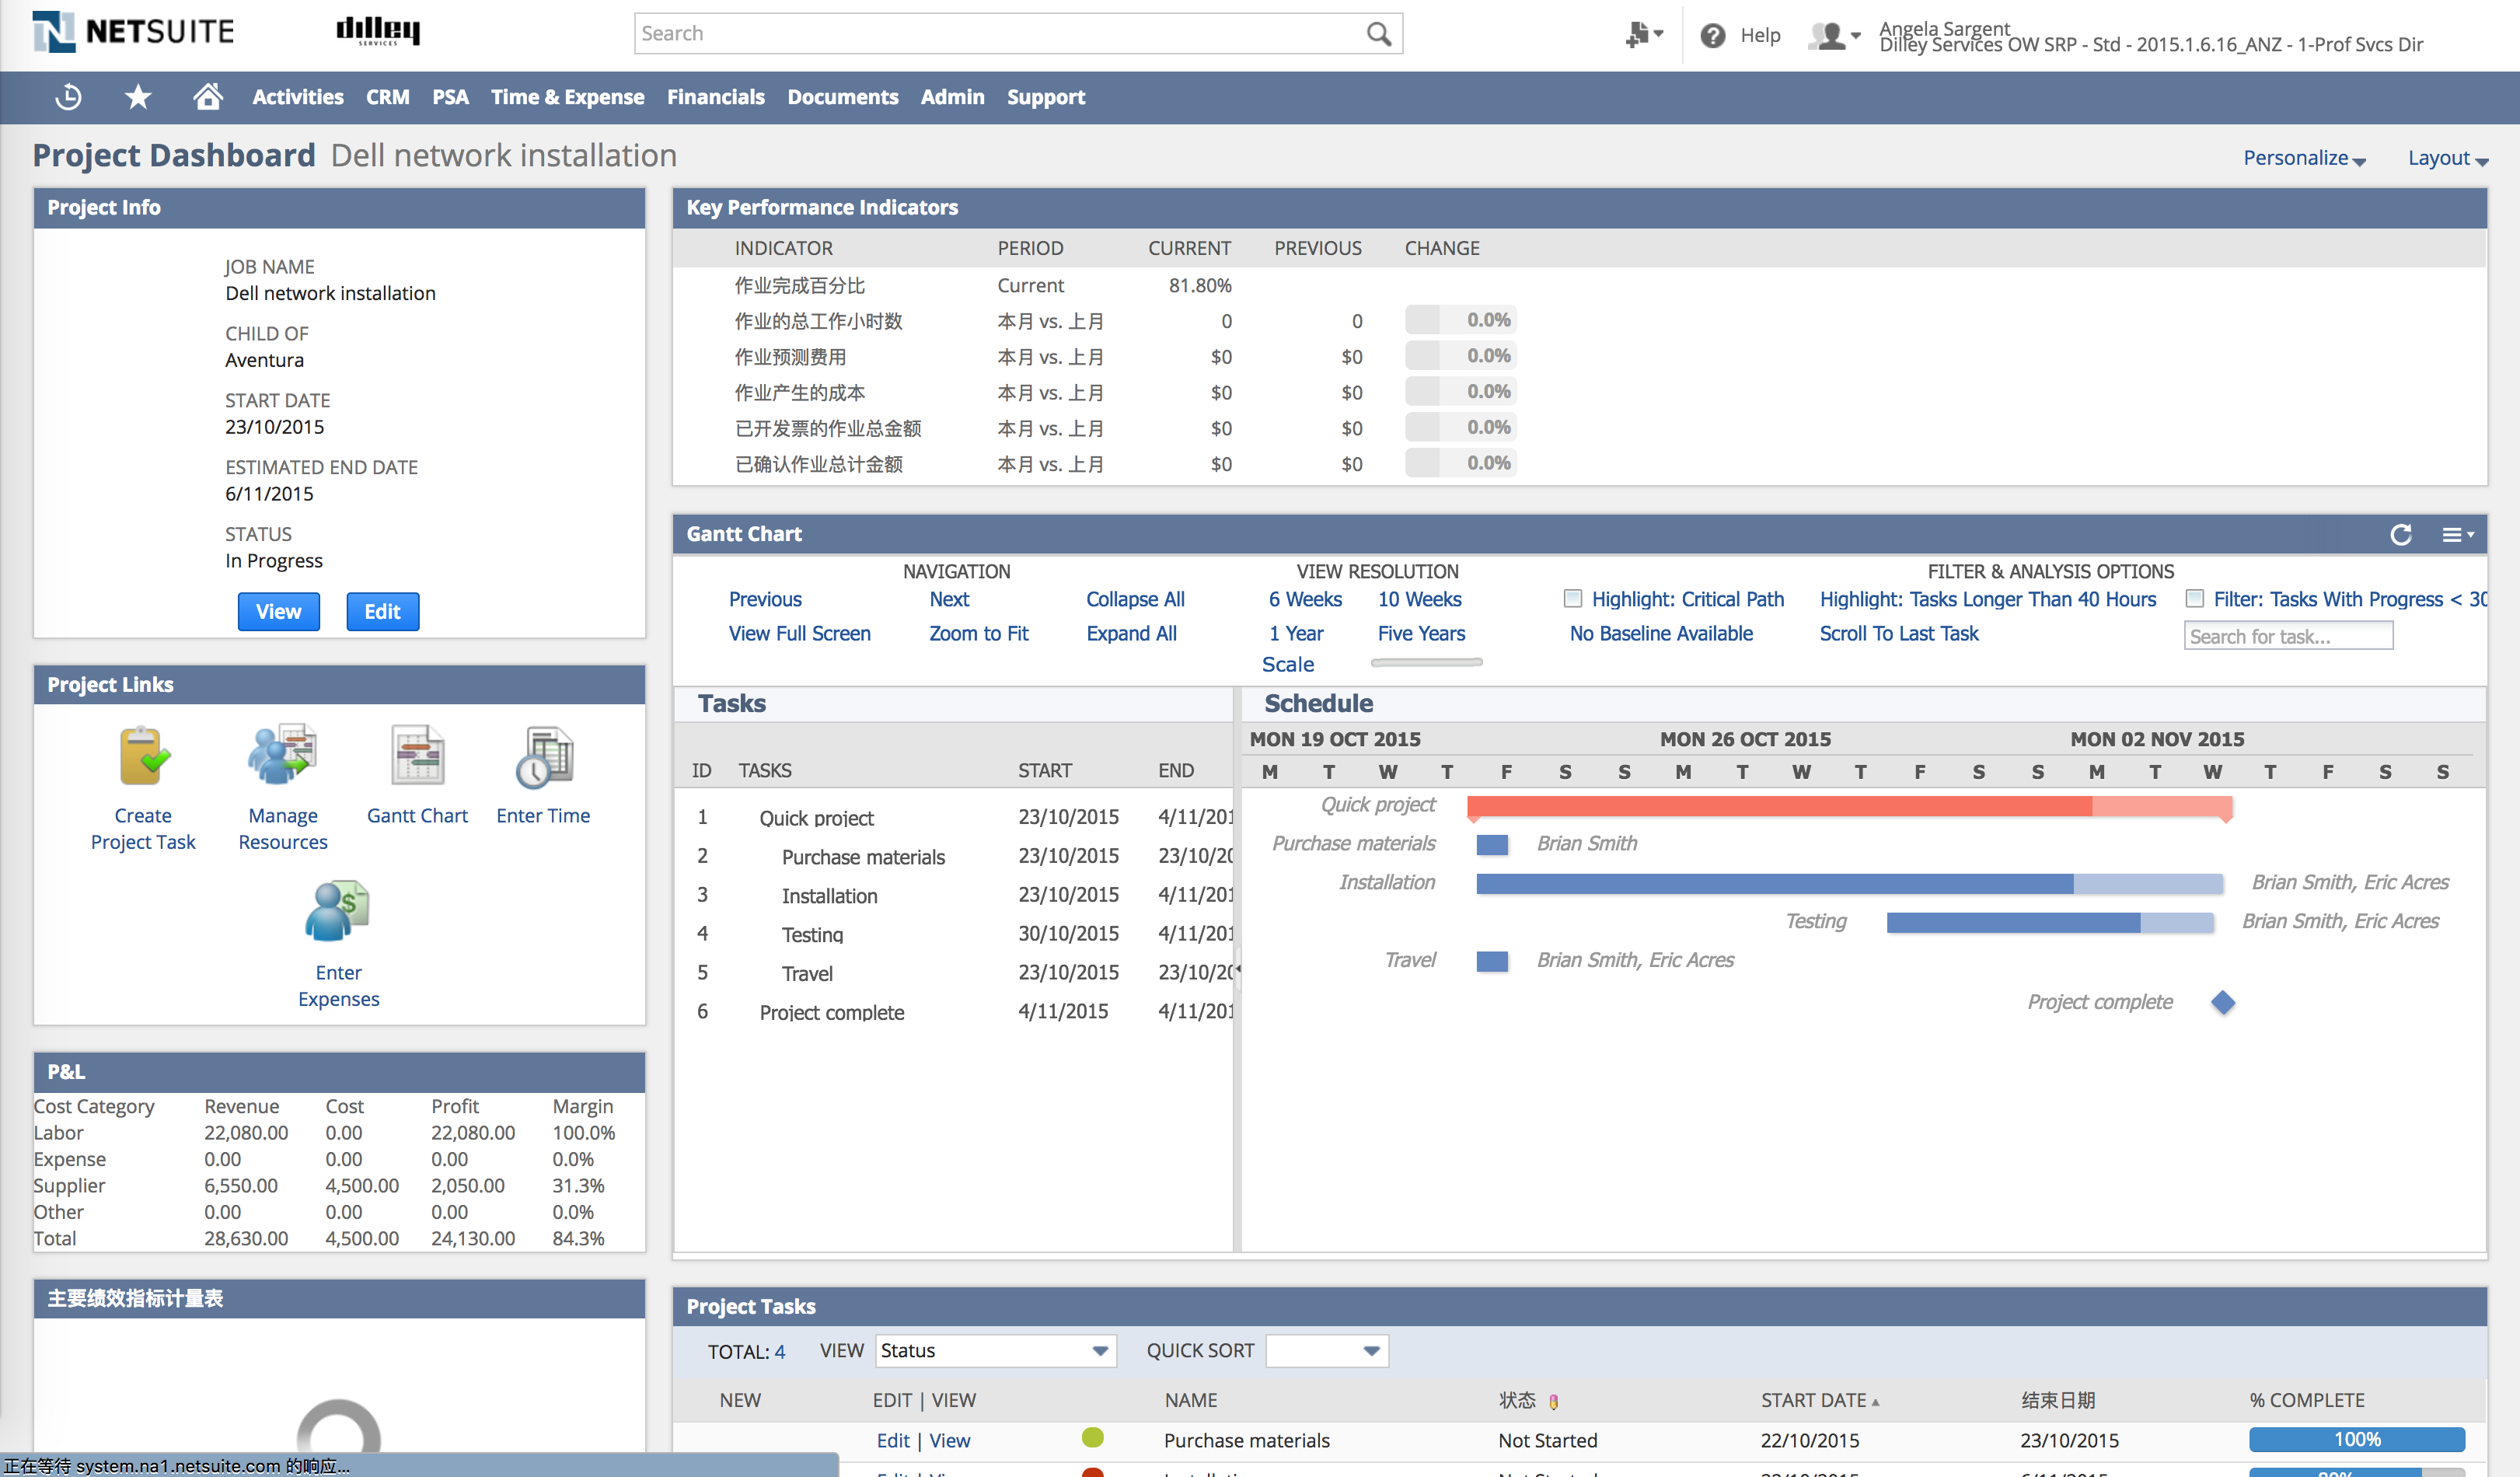The height and width of the screenshot is (1477, 2520).
Task: Click the Zoom to Fit link
Action: pos(978,633)
